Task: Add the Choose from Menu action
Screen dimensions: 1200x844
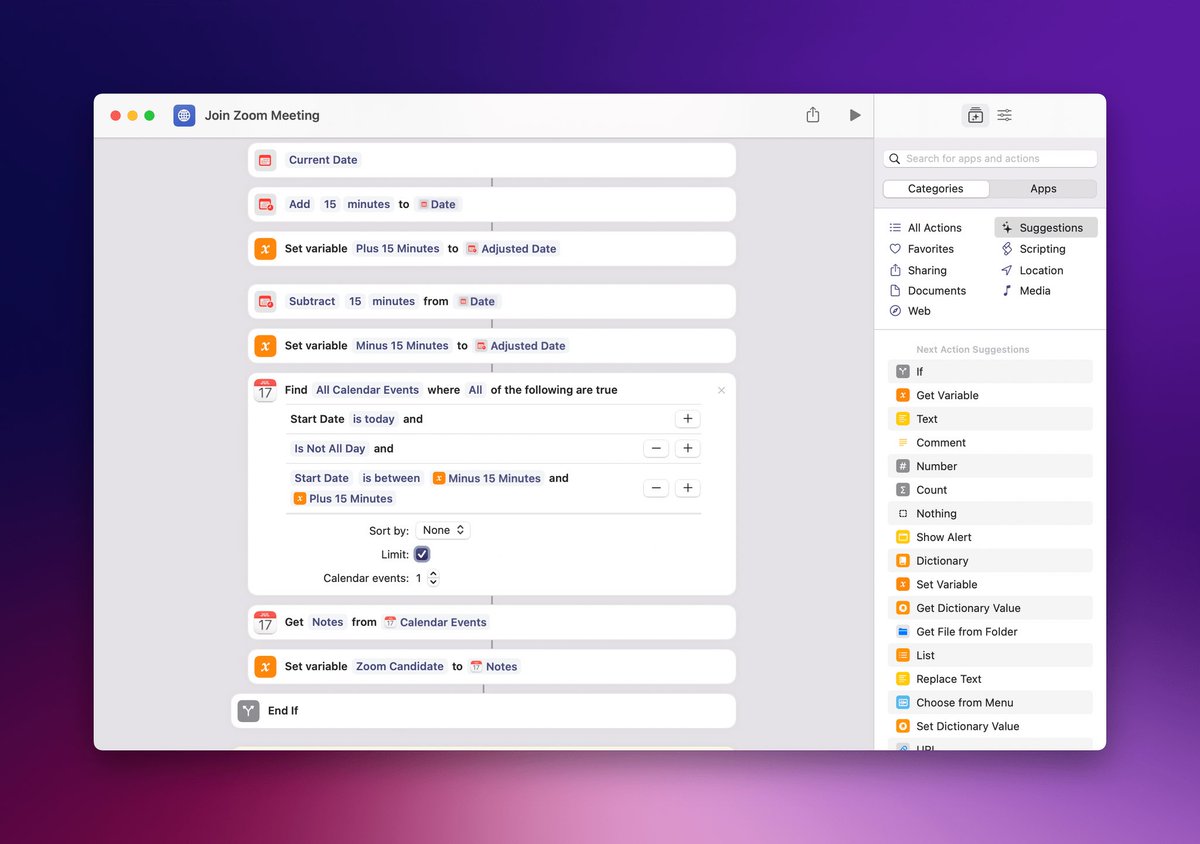Action: pyautogui.click(x=990, y=703)
